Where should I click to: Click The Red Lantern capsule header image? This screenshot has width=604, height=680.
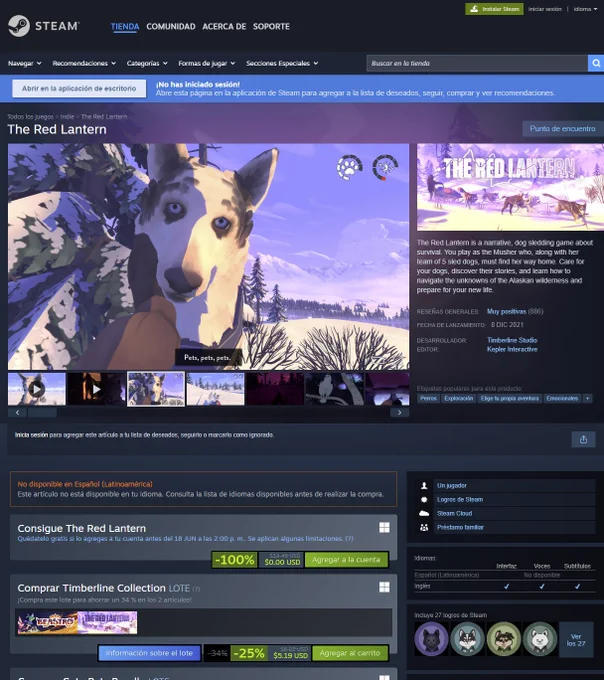(510, 187)
